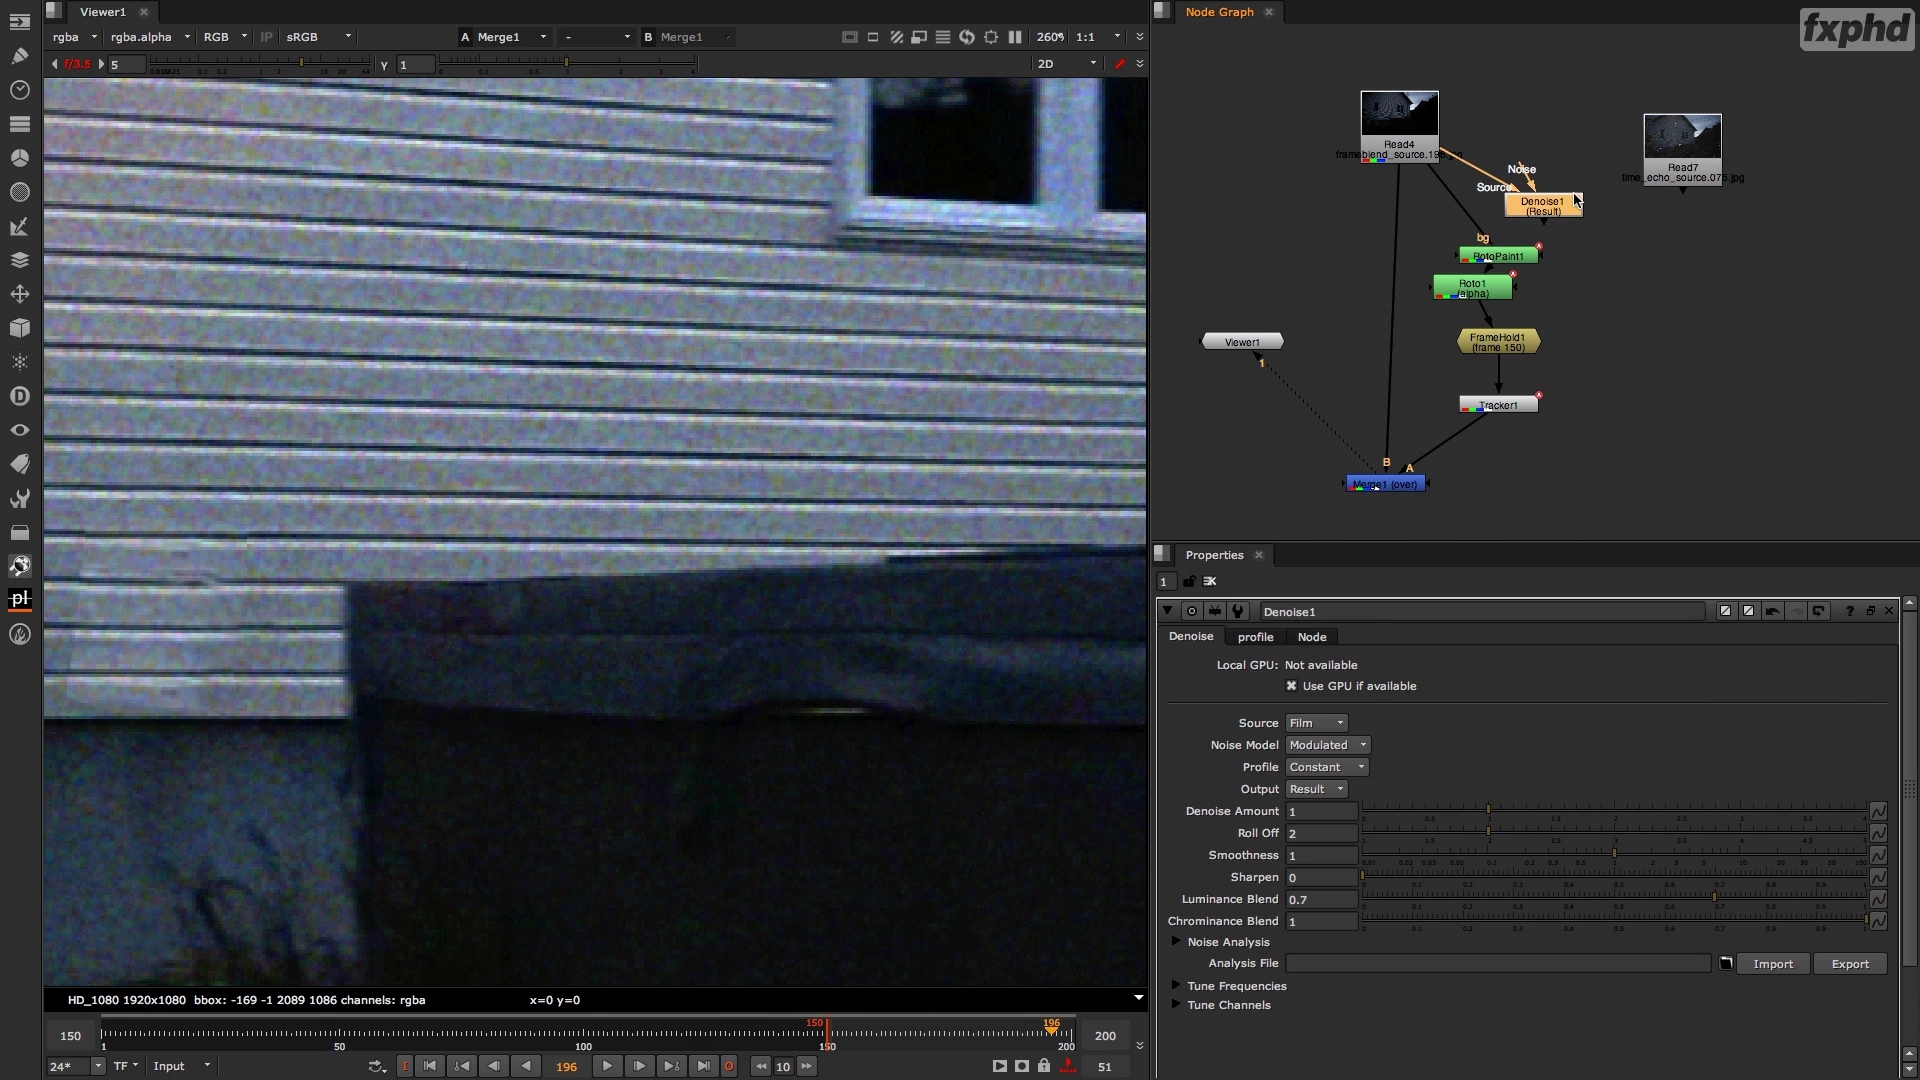Click the Export analysis file button
1920x1080 pixels.
pyautogui.click(x=1849, y=964)
